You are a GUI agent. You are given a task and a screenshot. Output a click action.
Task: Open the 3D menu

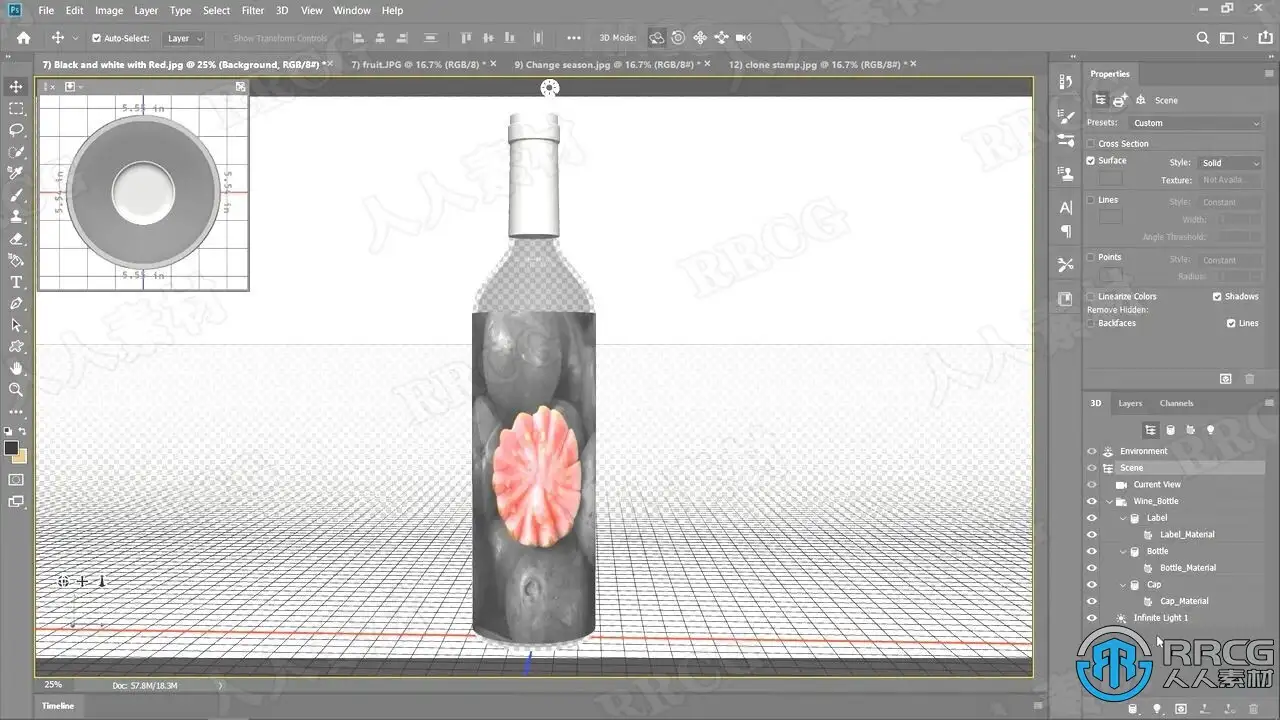(282, 10)
